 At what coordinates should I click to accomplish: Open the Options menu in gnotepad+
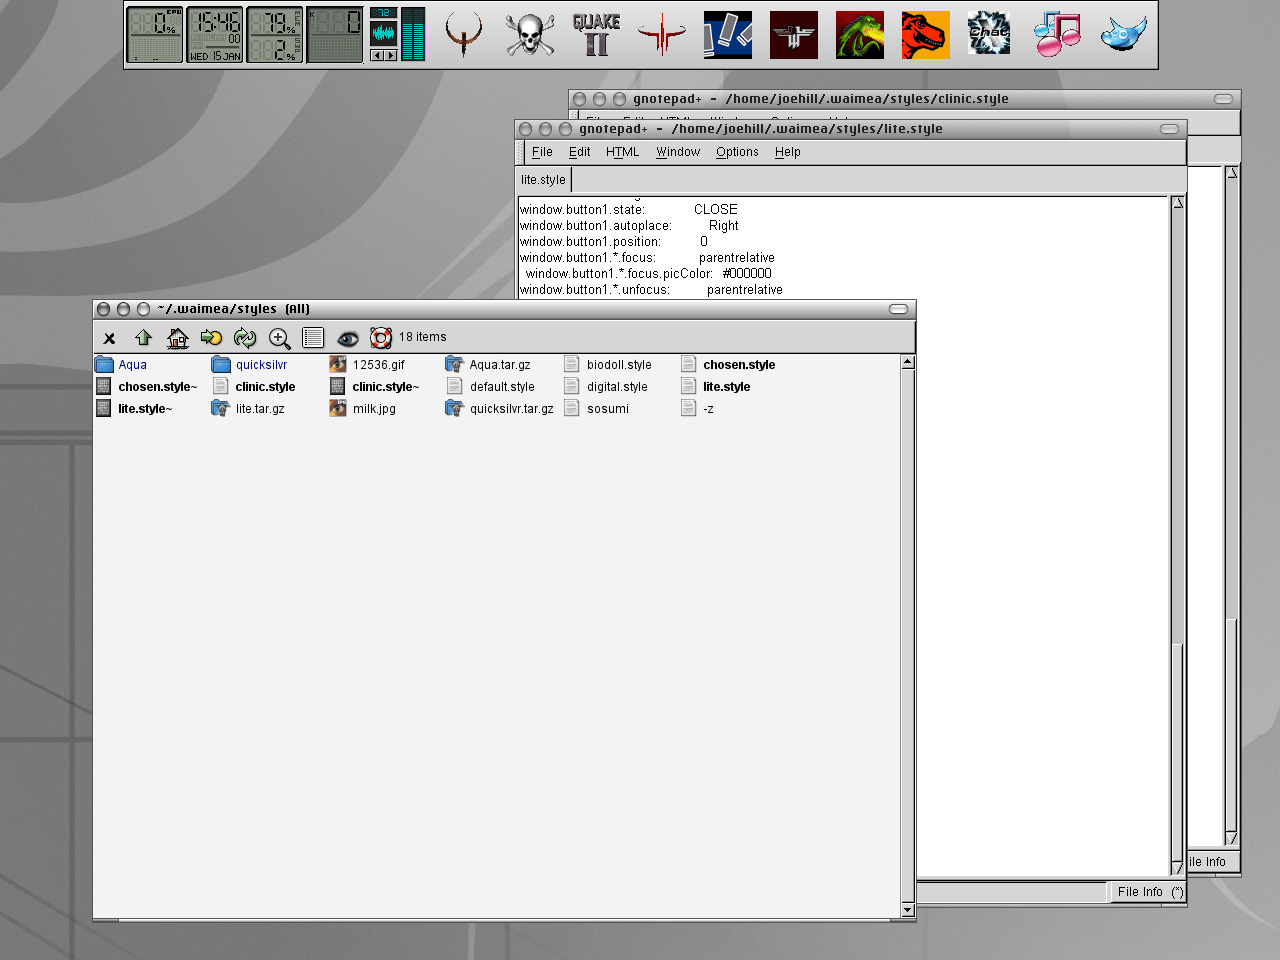pyautogui.click(x=737, y=152)
